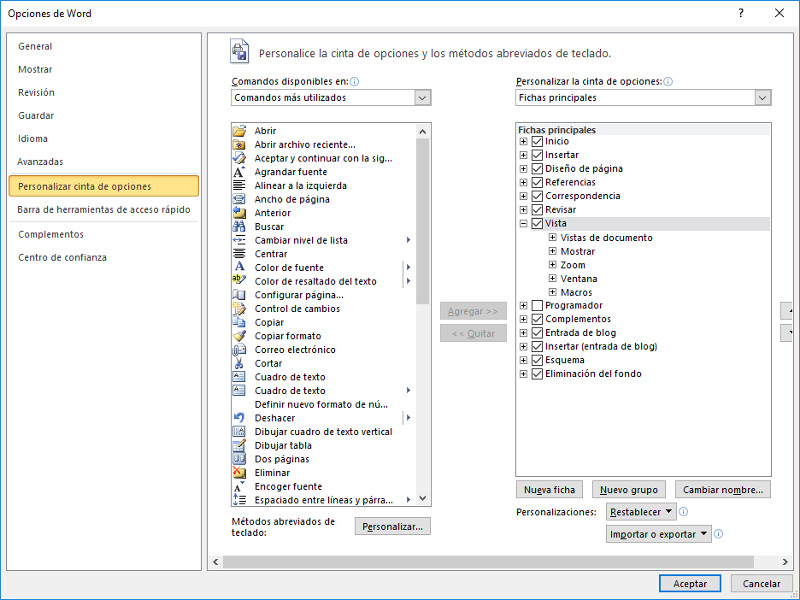Click the Cambiar nombre button
The height and width of the screenshot is (600, 800).
(x=723, y=490)
